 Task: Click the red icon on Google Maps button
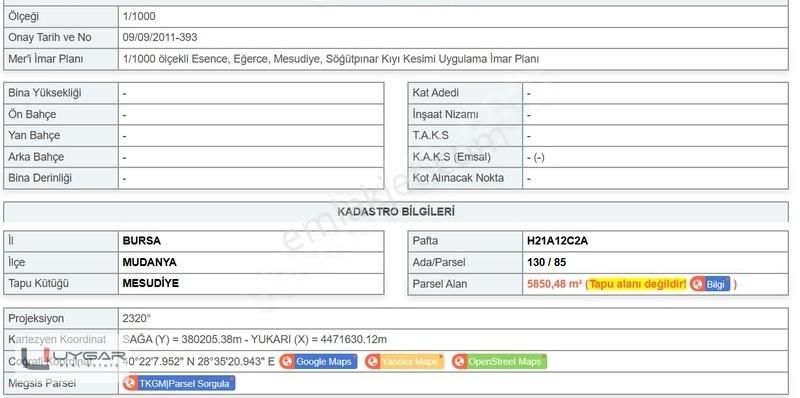click(x=287, y=362)
